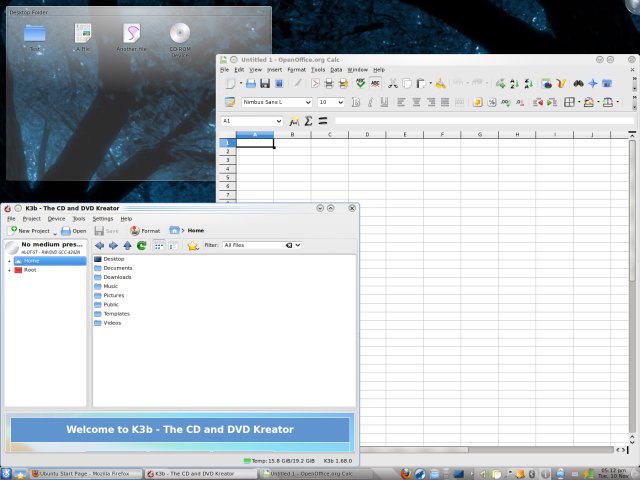The height and width of the screenshot is (480, 640).
Task: Align cell text right in Calc
Action: (431, 102)
